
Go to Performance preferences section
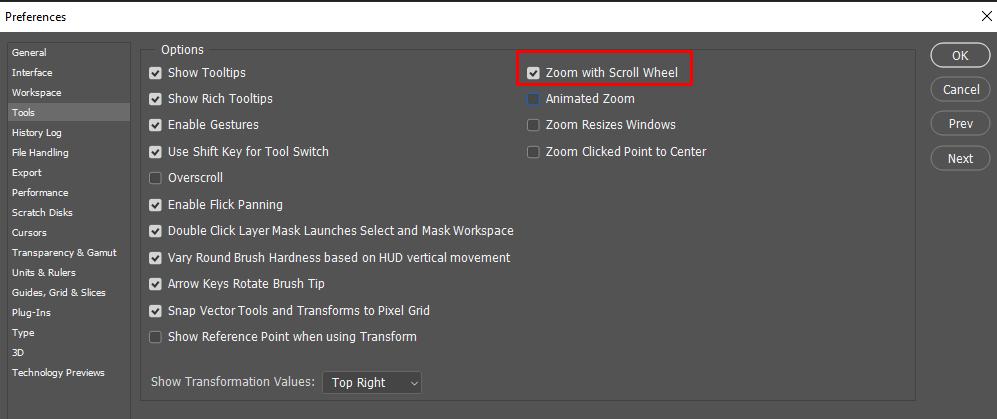click(x=40, y=192)
